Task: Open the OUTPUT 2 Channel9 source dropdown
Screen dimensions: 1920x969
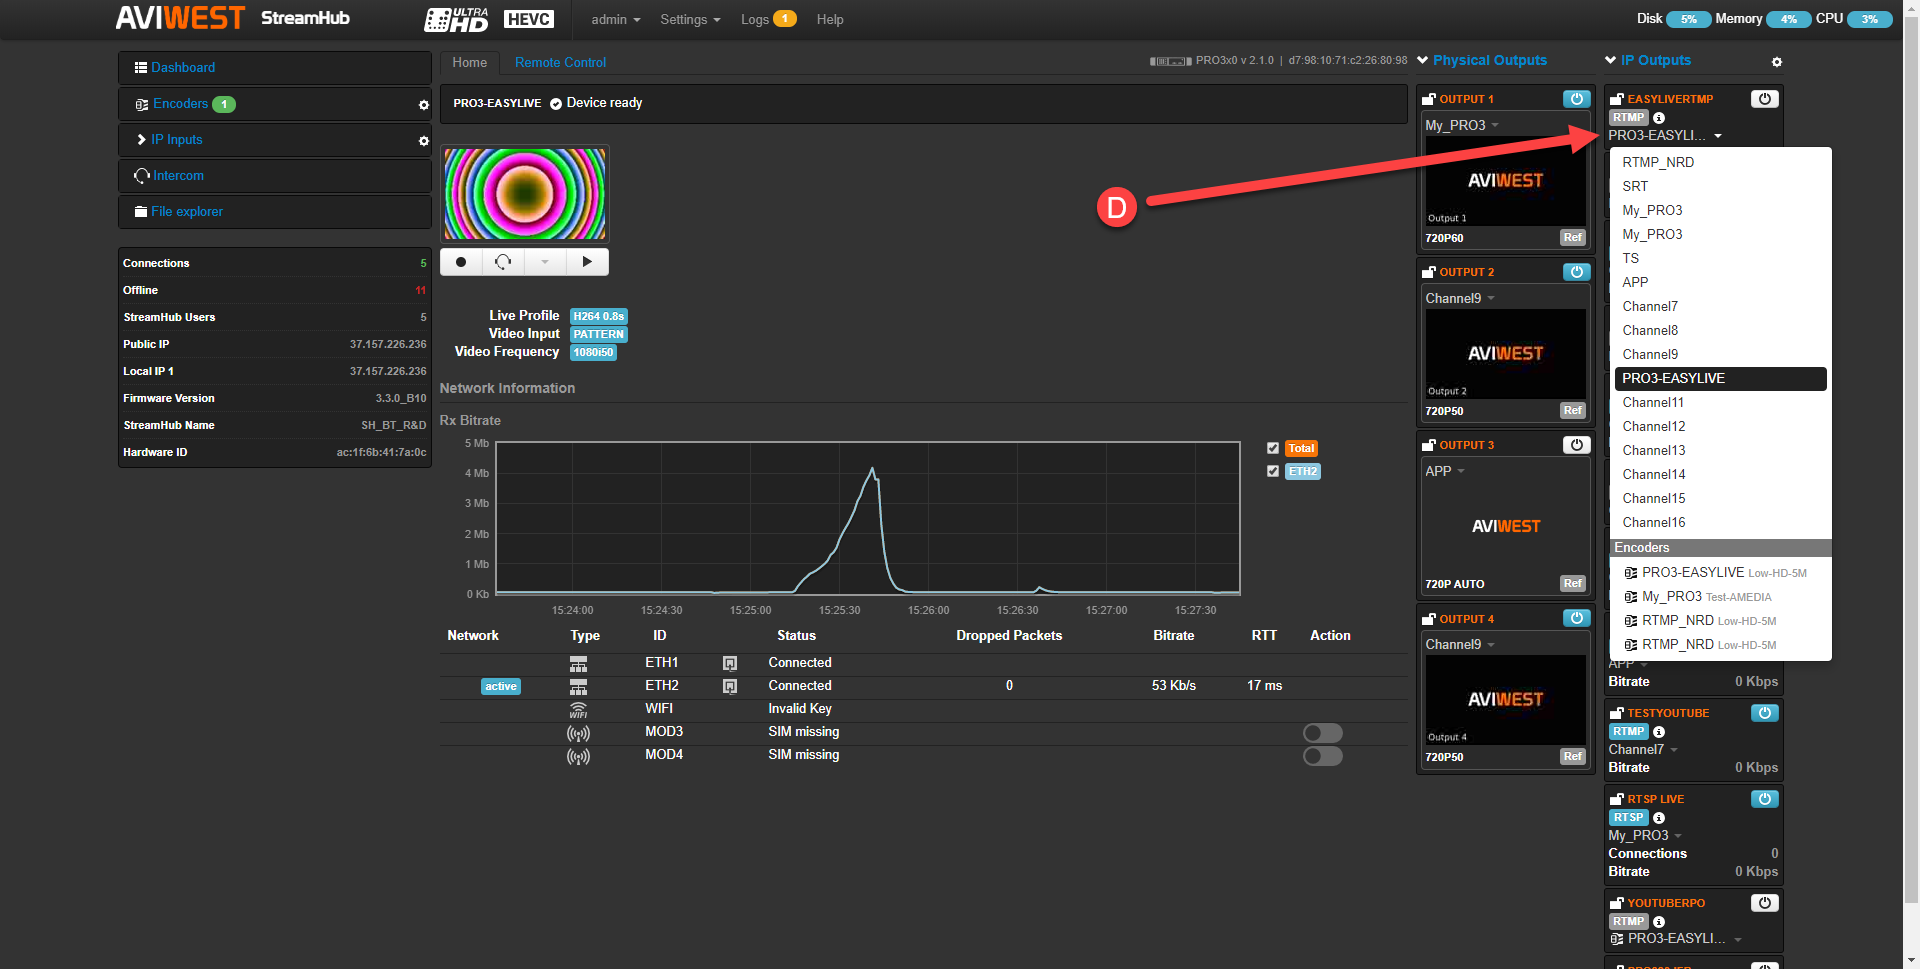Action: tap(1460, 298)
